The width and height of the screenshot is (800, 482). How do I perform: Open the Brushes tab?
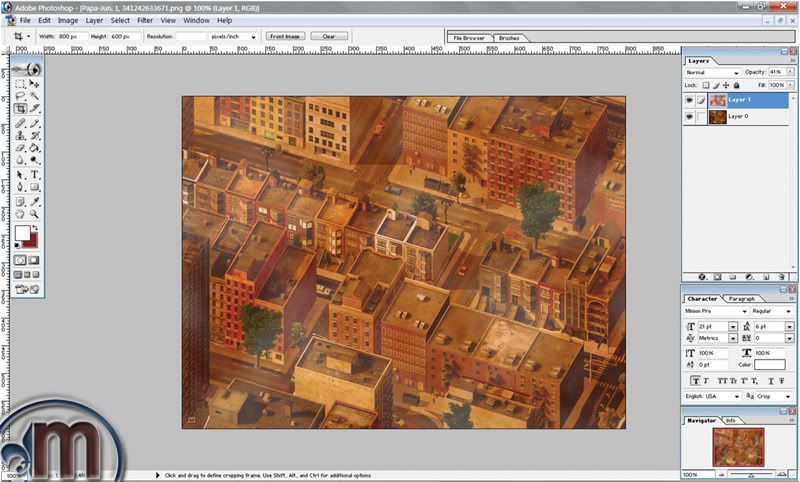pyautogui.click(x=509, y=38)
